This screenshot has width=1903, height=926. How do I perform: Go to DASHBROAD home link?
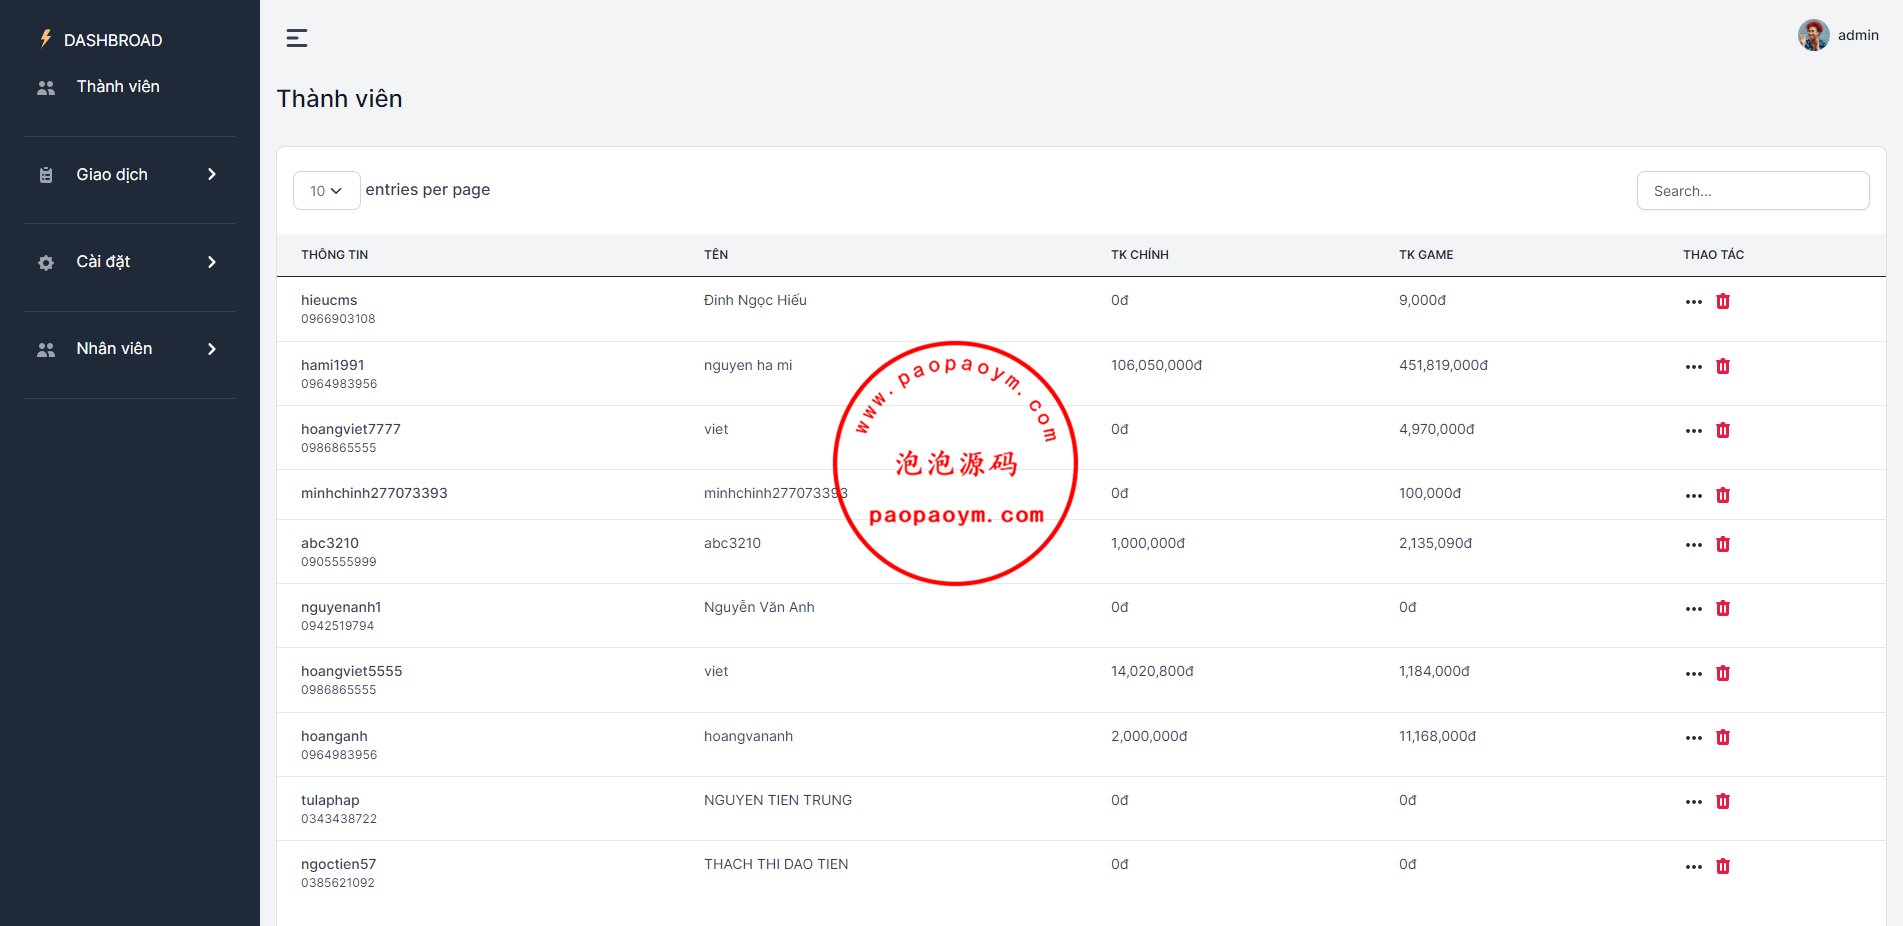(x=112, y=40)
